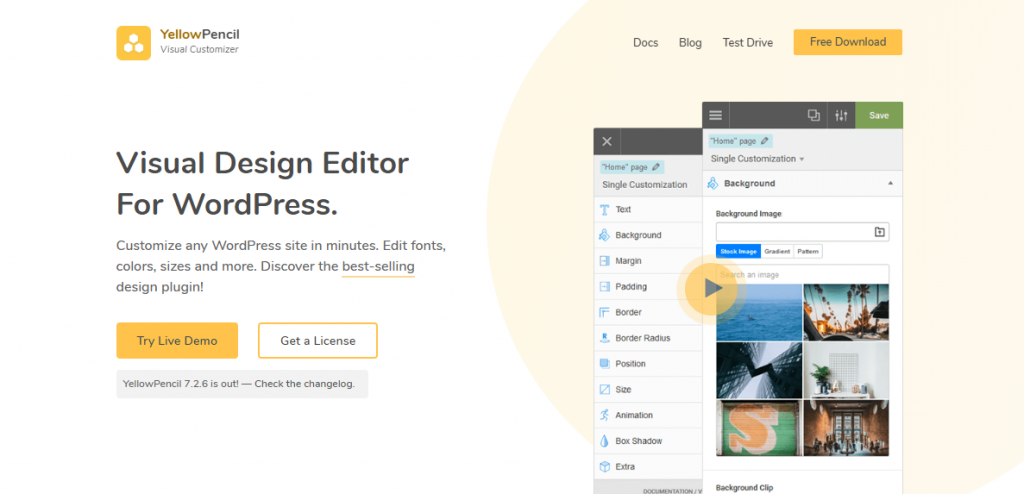
Task: Click the Single Customization label in left panel
Action: coord(645,185)
